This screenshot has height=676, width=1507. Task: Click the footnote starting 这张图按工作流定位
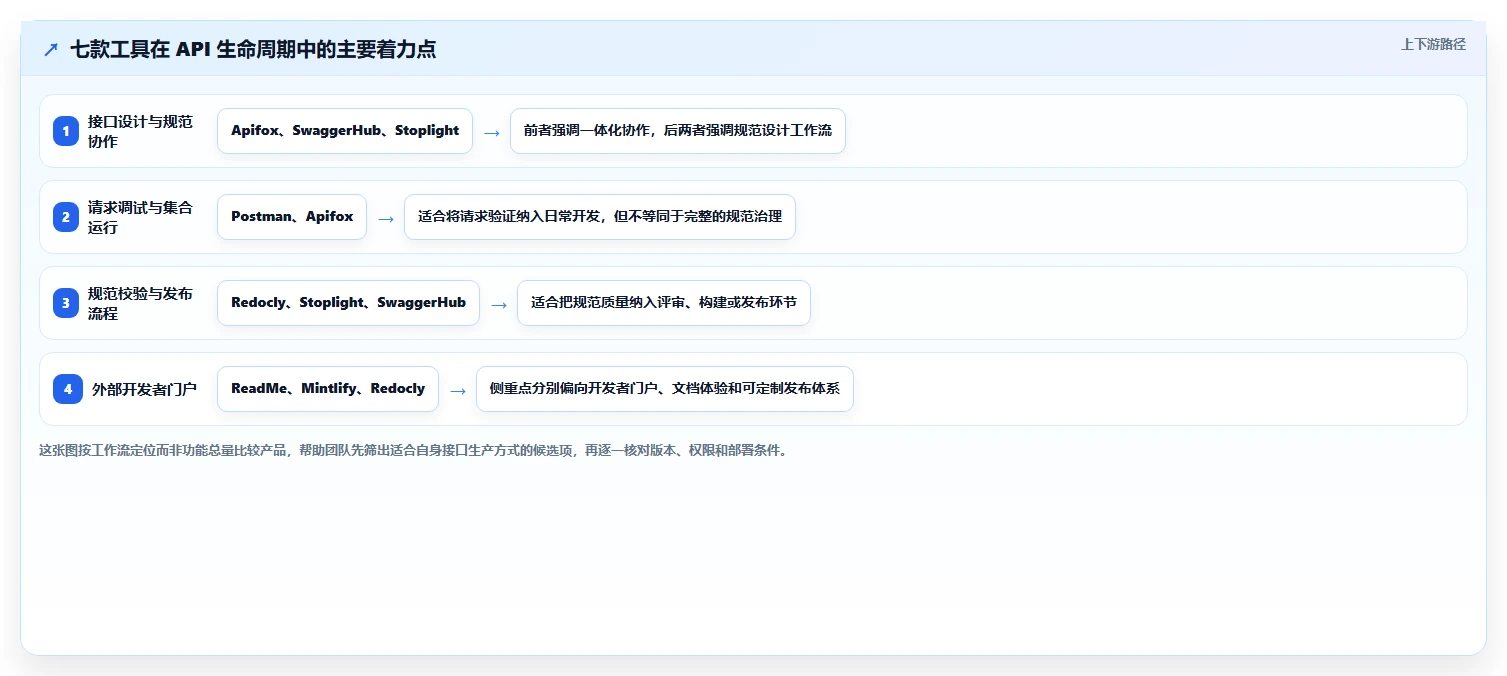(413, 450)
